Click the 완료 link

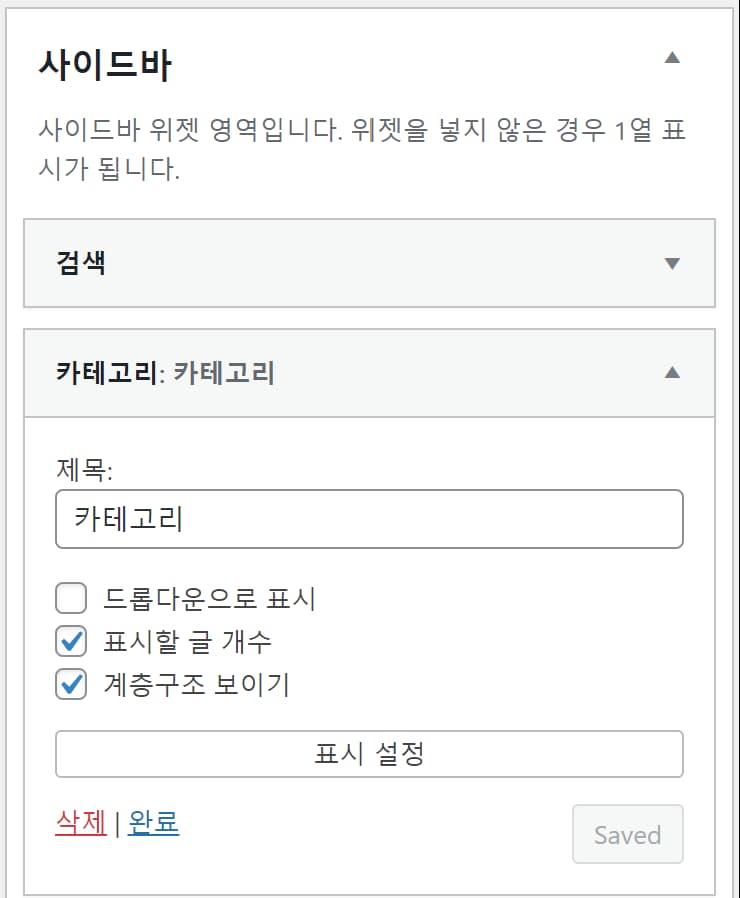tap(153, 823)
